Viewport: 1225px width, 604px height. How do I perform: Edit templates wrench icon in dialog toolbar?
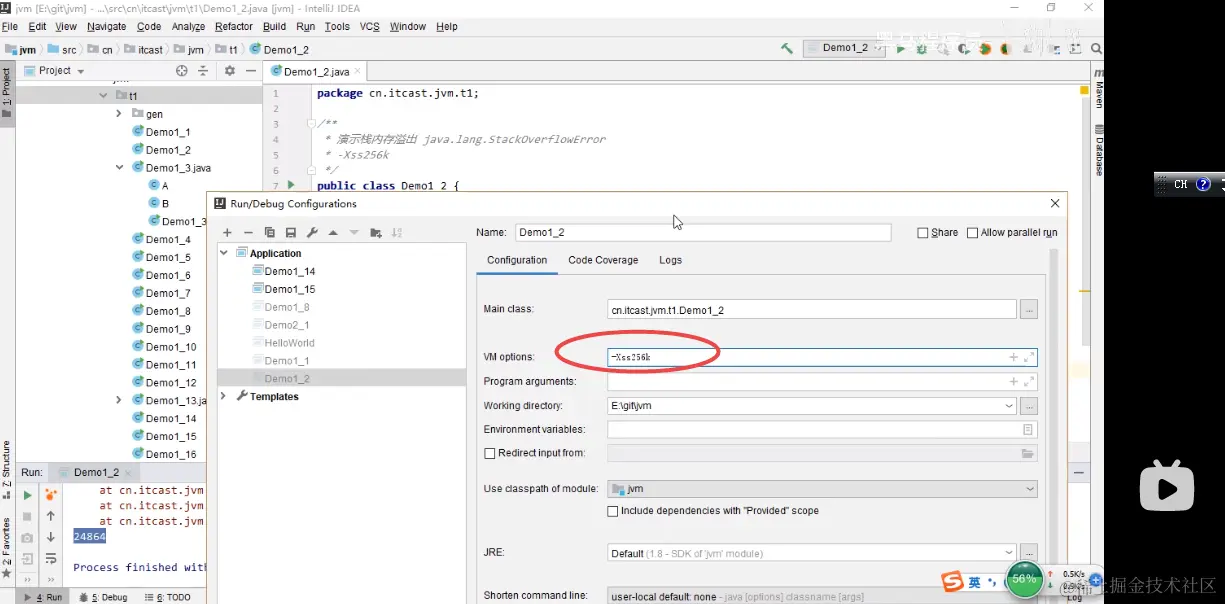pos(312,233)
